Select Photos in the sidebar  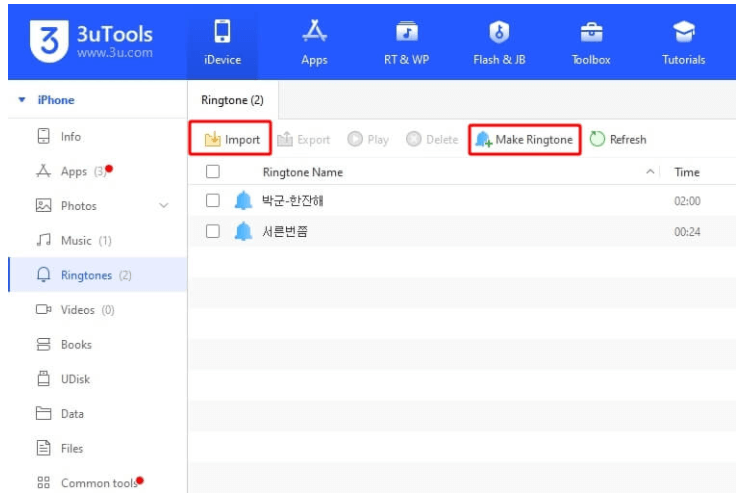point(97,206)
